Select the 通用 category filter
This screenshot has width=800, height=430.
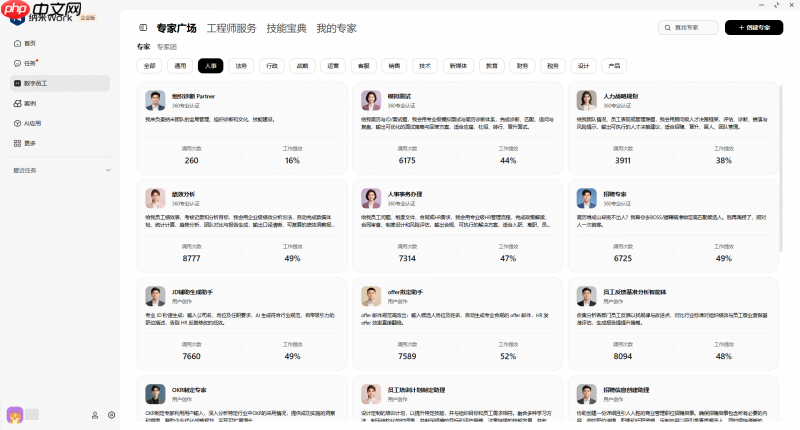[180, 66]
